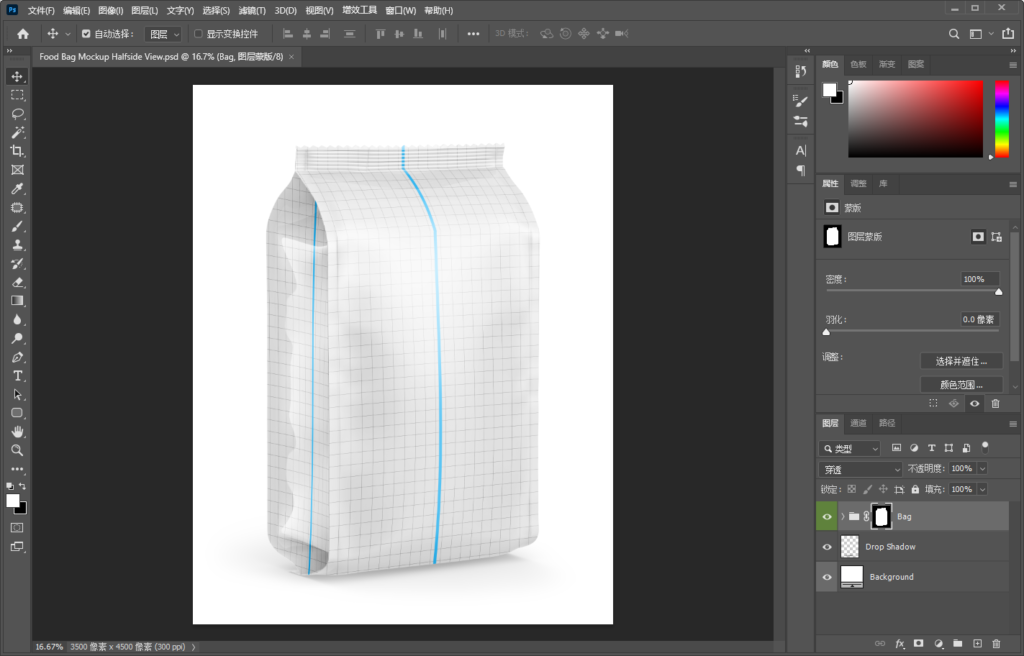Select the Path Selection tool
This screenshot has width=1024, height=656.
[18, 395]
